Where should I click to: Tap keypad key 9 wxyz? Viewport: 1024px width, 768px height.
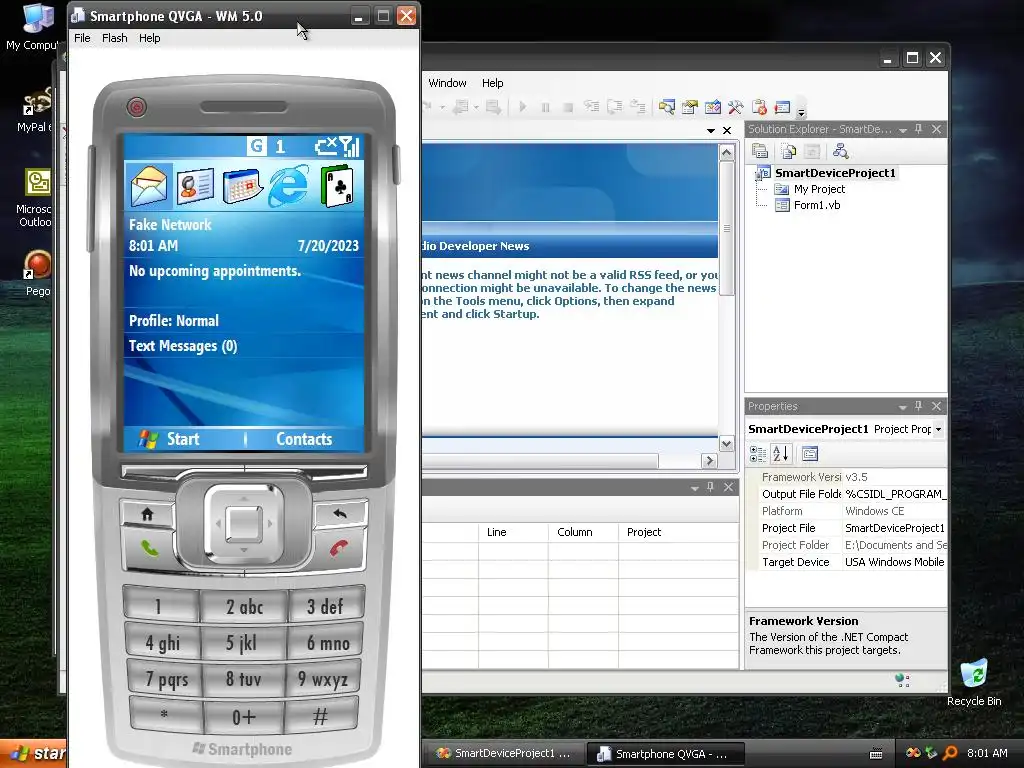point(323,680)
